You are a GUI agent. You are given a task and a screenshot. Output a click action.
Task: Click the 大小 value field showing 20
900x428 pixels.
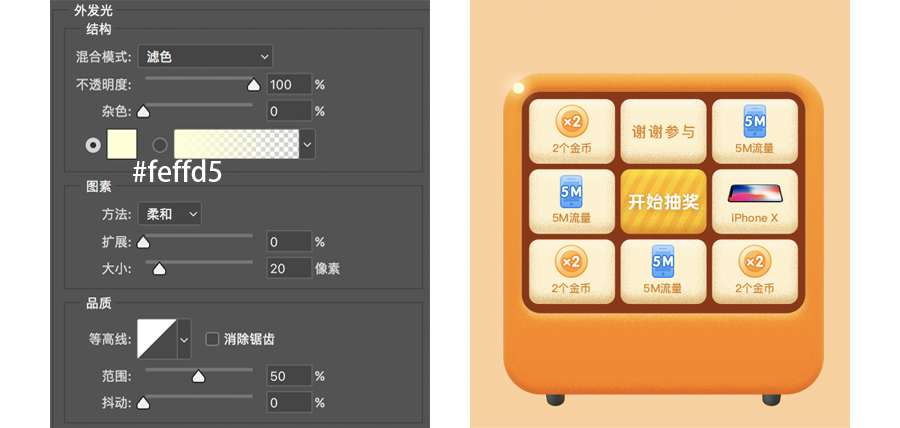289,268
